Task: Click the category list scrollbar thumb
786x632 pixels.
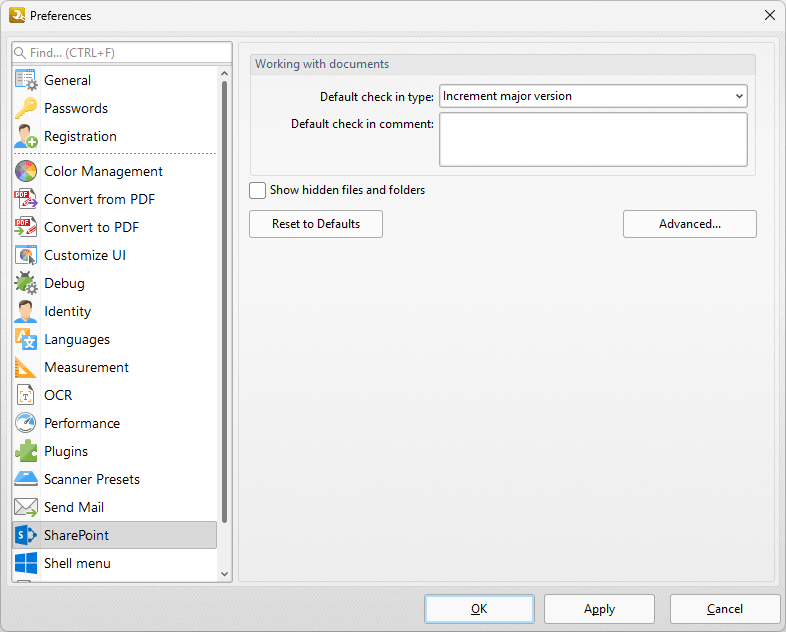Action: click(225, 302)
